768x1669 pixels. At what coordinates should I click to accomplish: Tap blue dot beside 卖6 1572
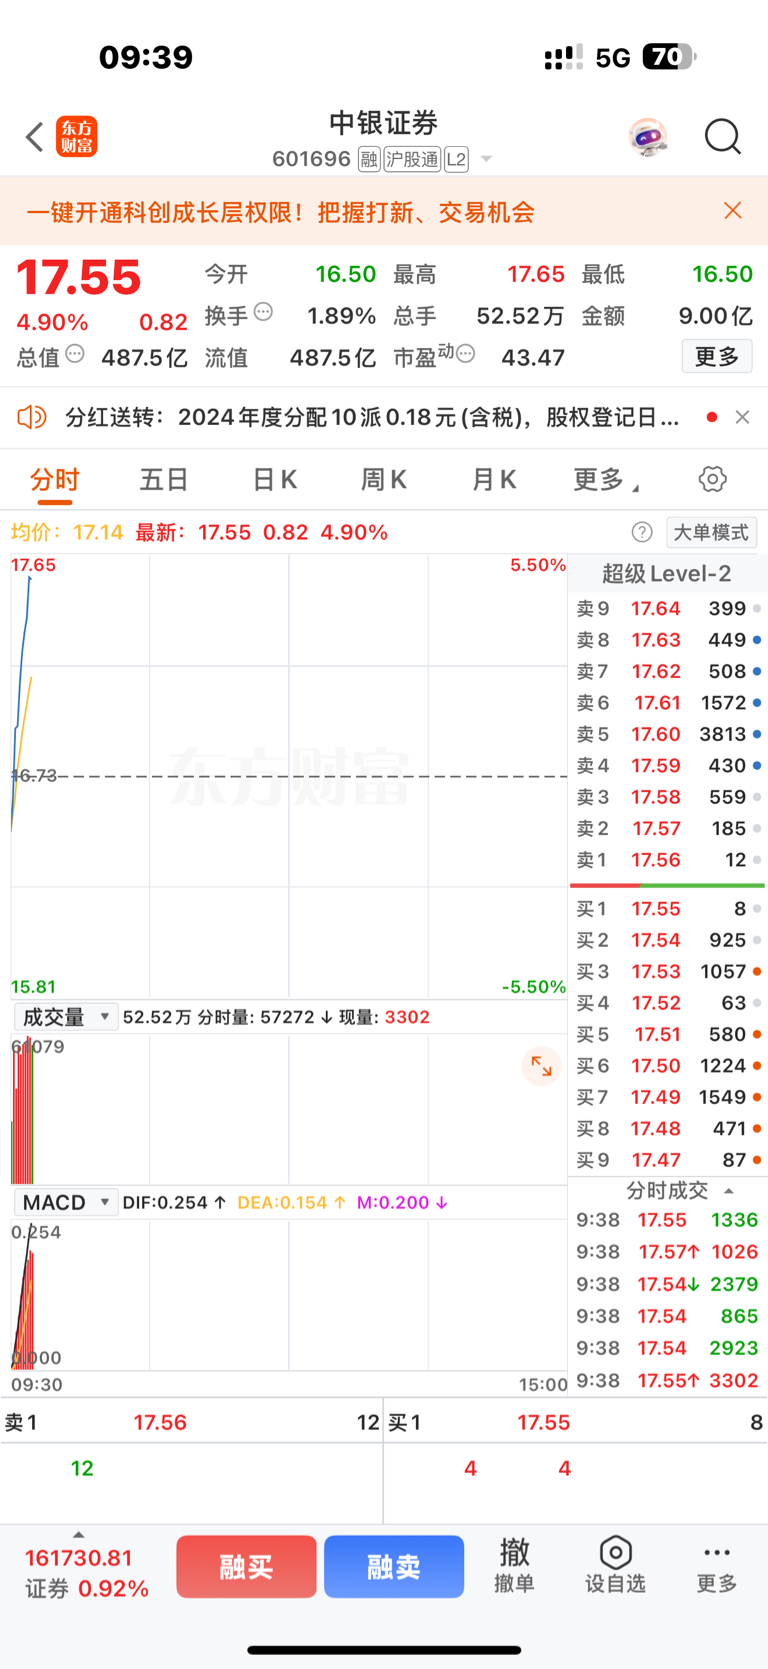[757, 703]
